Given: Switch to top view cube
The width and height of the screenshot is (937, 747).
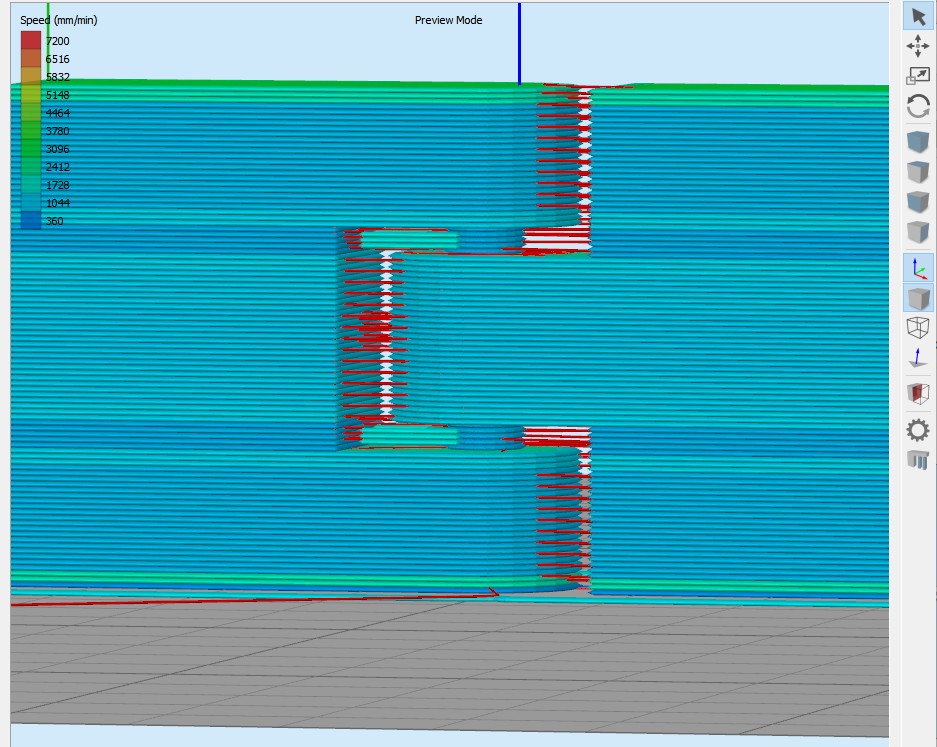Looking at the screenshot, I should pos(918,172).
